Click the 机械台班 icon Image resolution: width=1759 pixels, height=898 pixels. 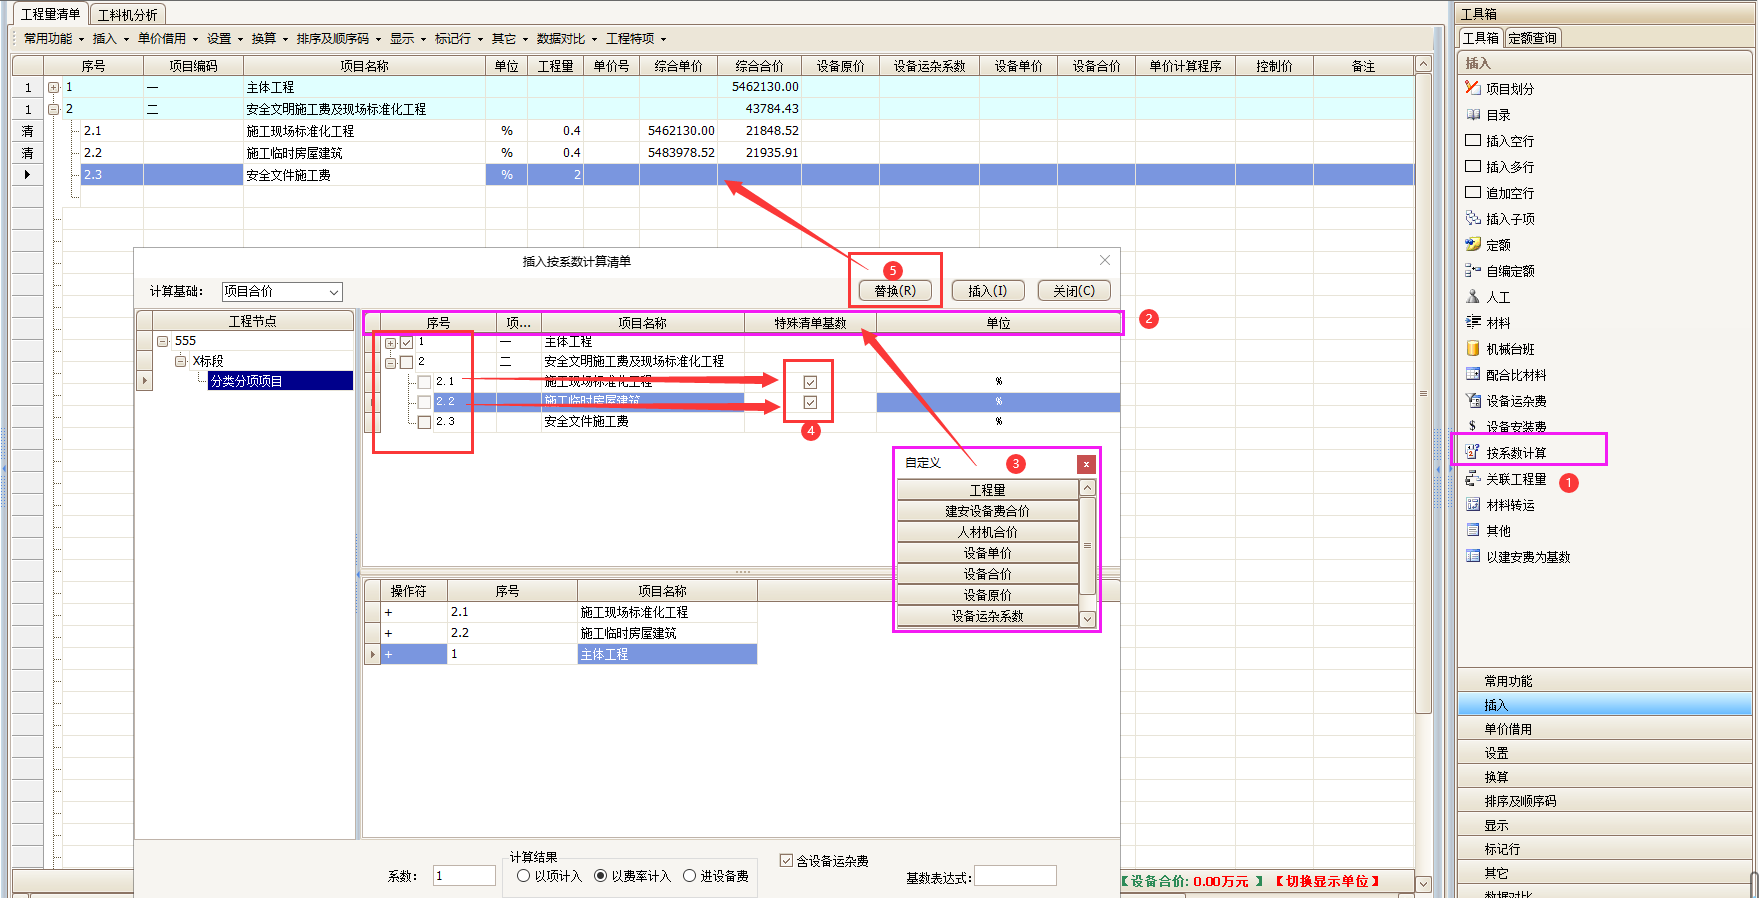[x=1472, y=349]
